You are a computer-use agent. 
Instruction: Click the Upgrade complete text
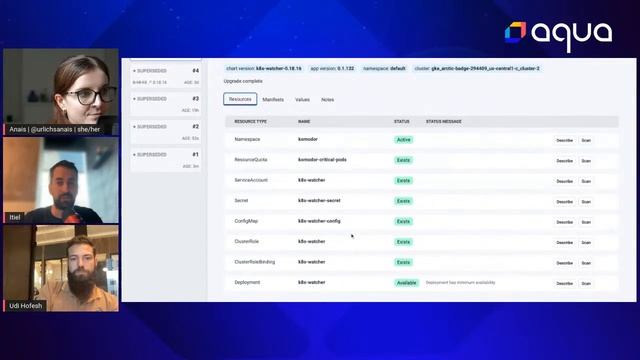243,81
